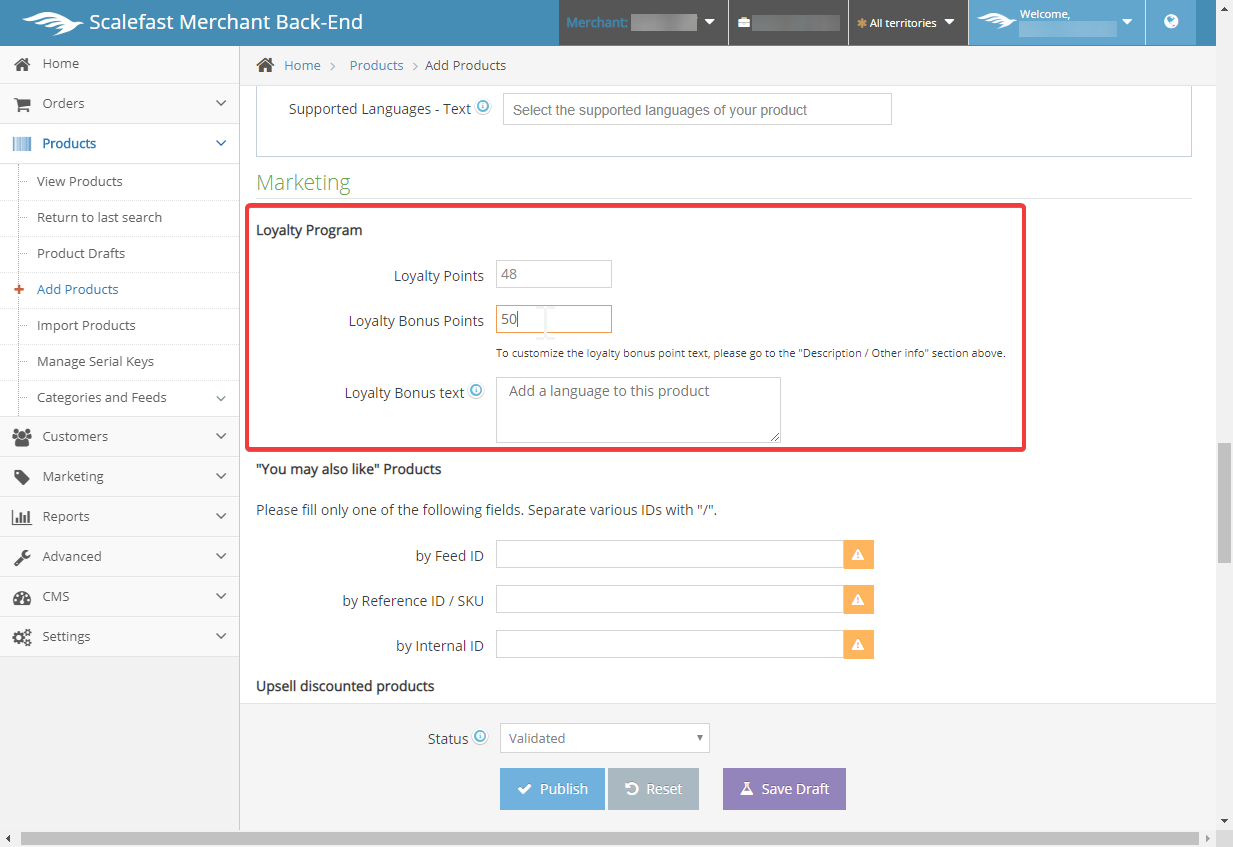
Task: Click the warning icon next to by Reference ID / SKU
Action: point(858,600)
